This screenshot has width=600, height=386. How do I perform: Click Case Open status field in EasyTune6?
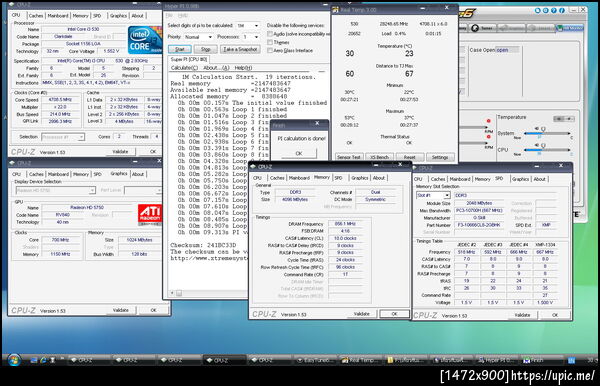click(x=507, y=50)
